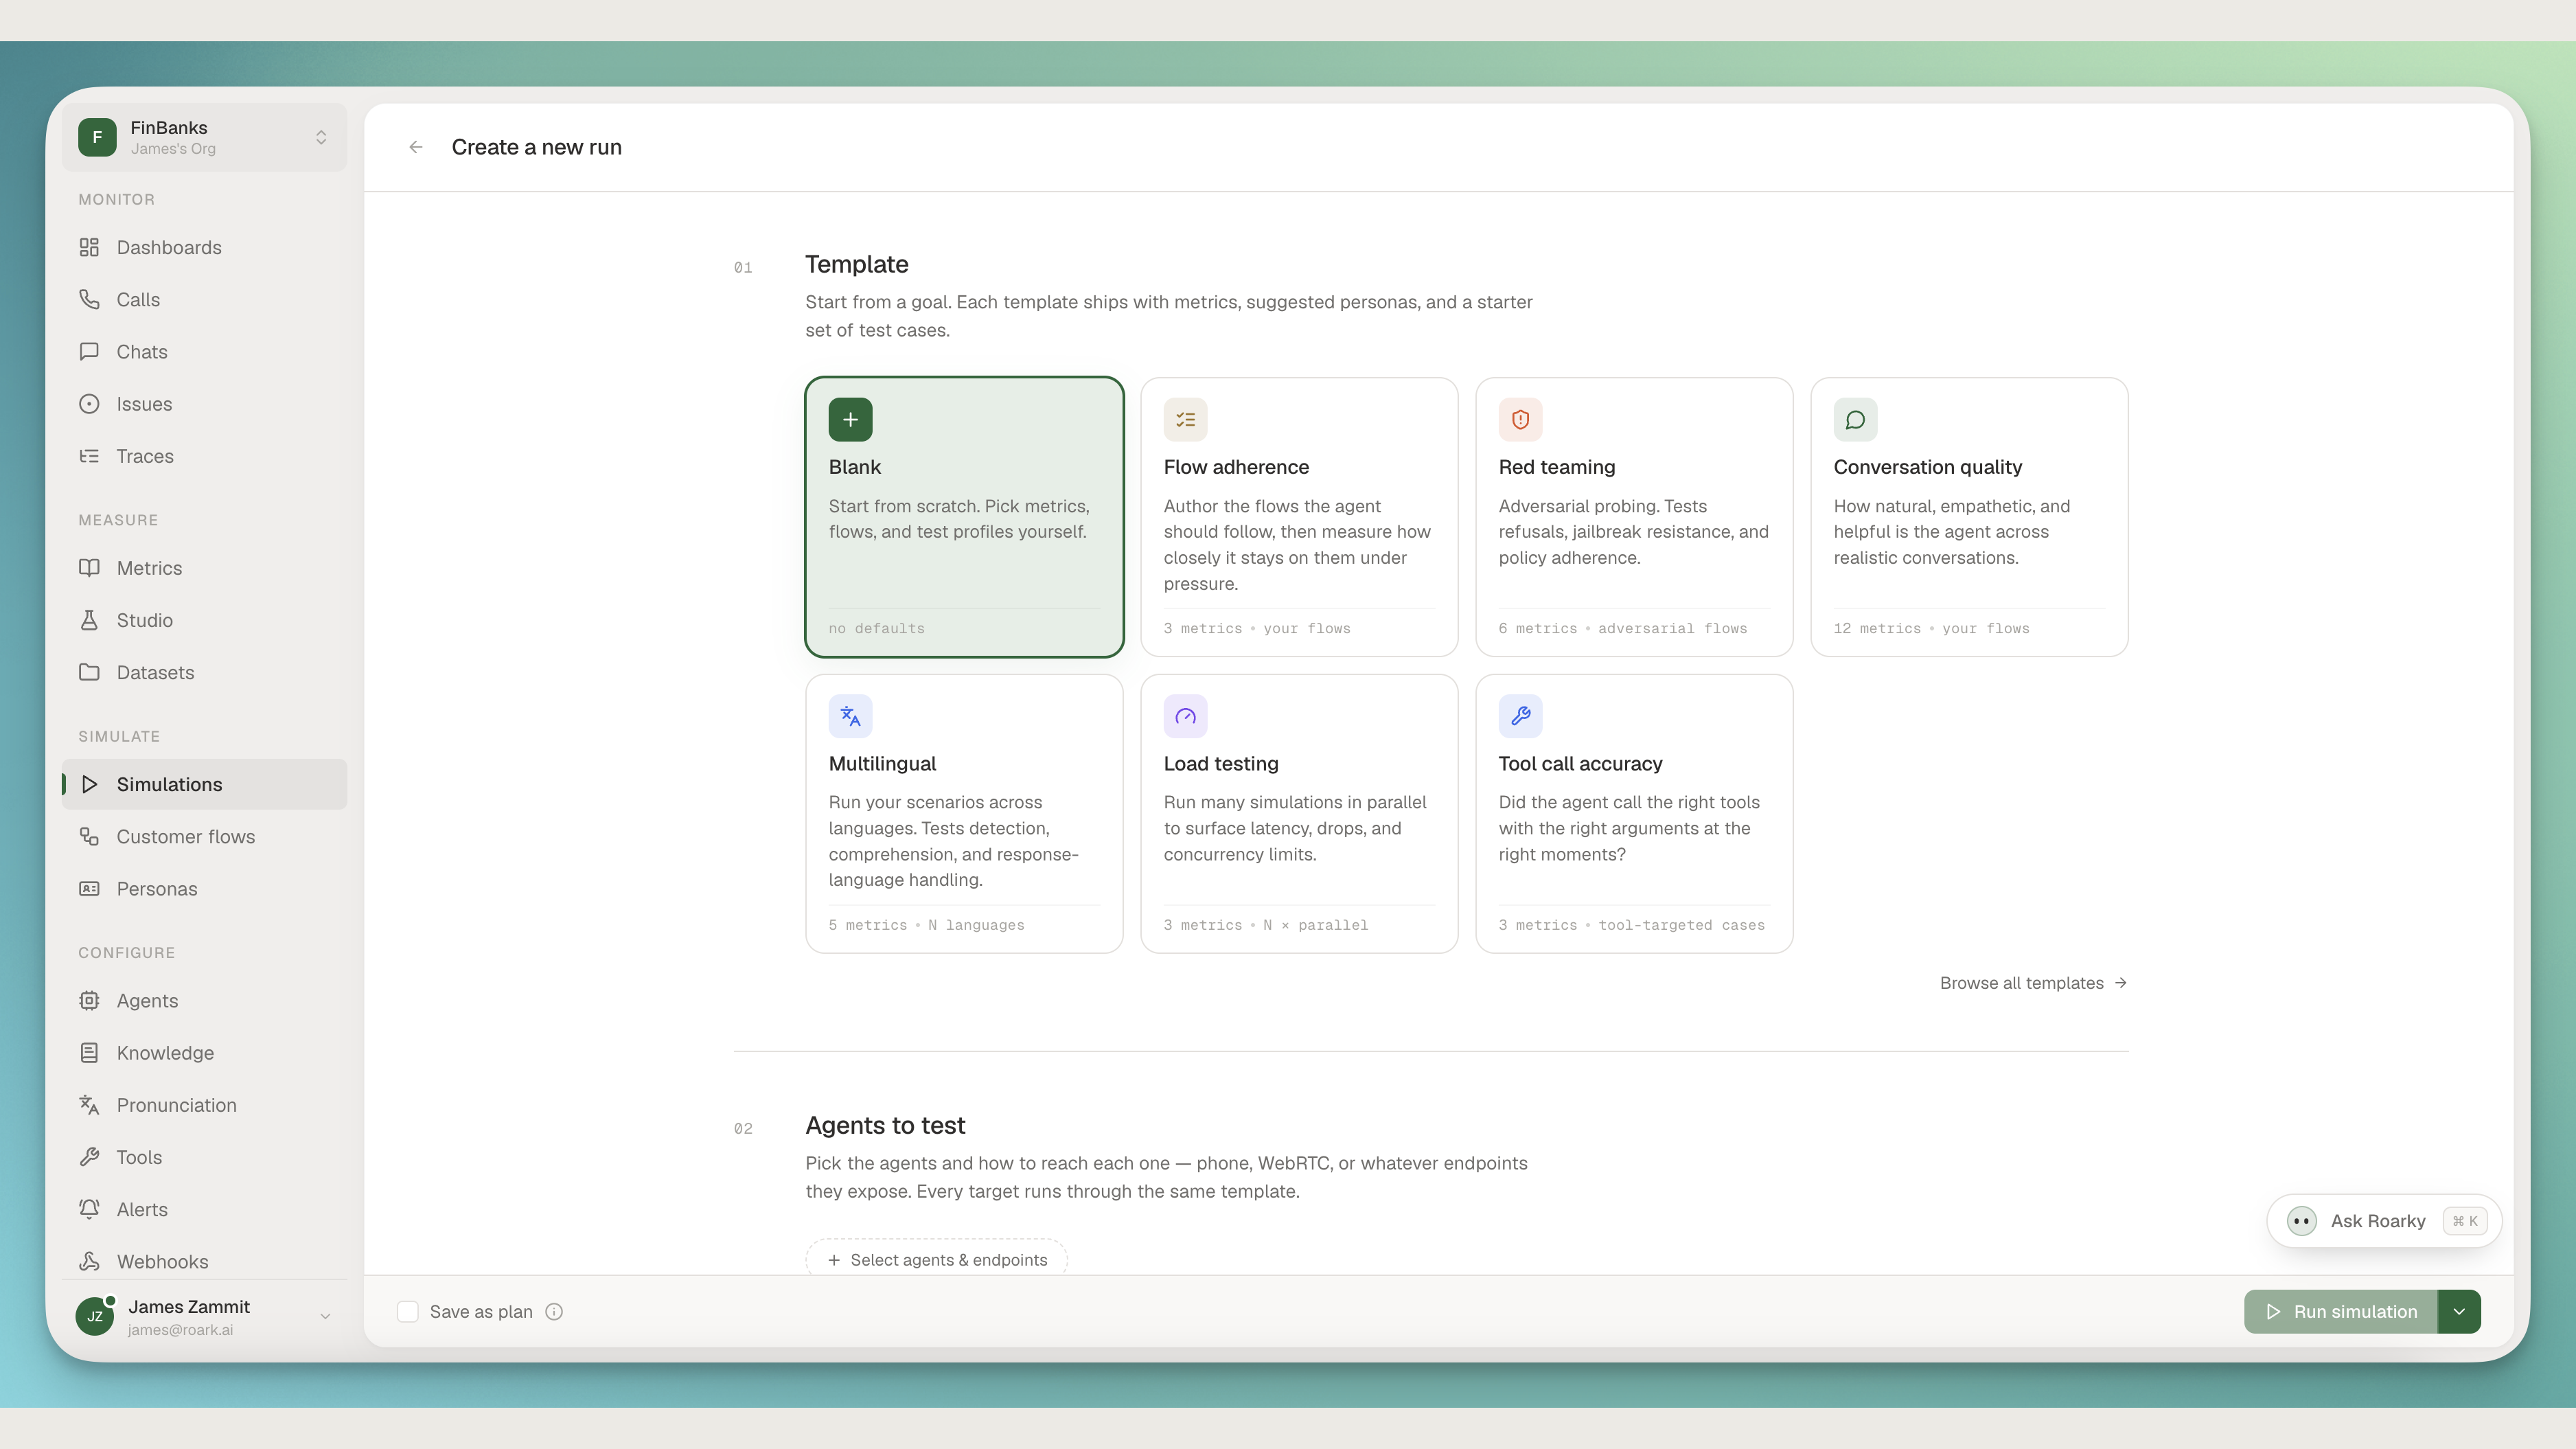Click the Tools wrench icon

tap(89, 1156)
